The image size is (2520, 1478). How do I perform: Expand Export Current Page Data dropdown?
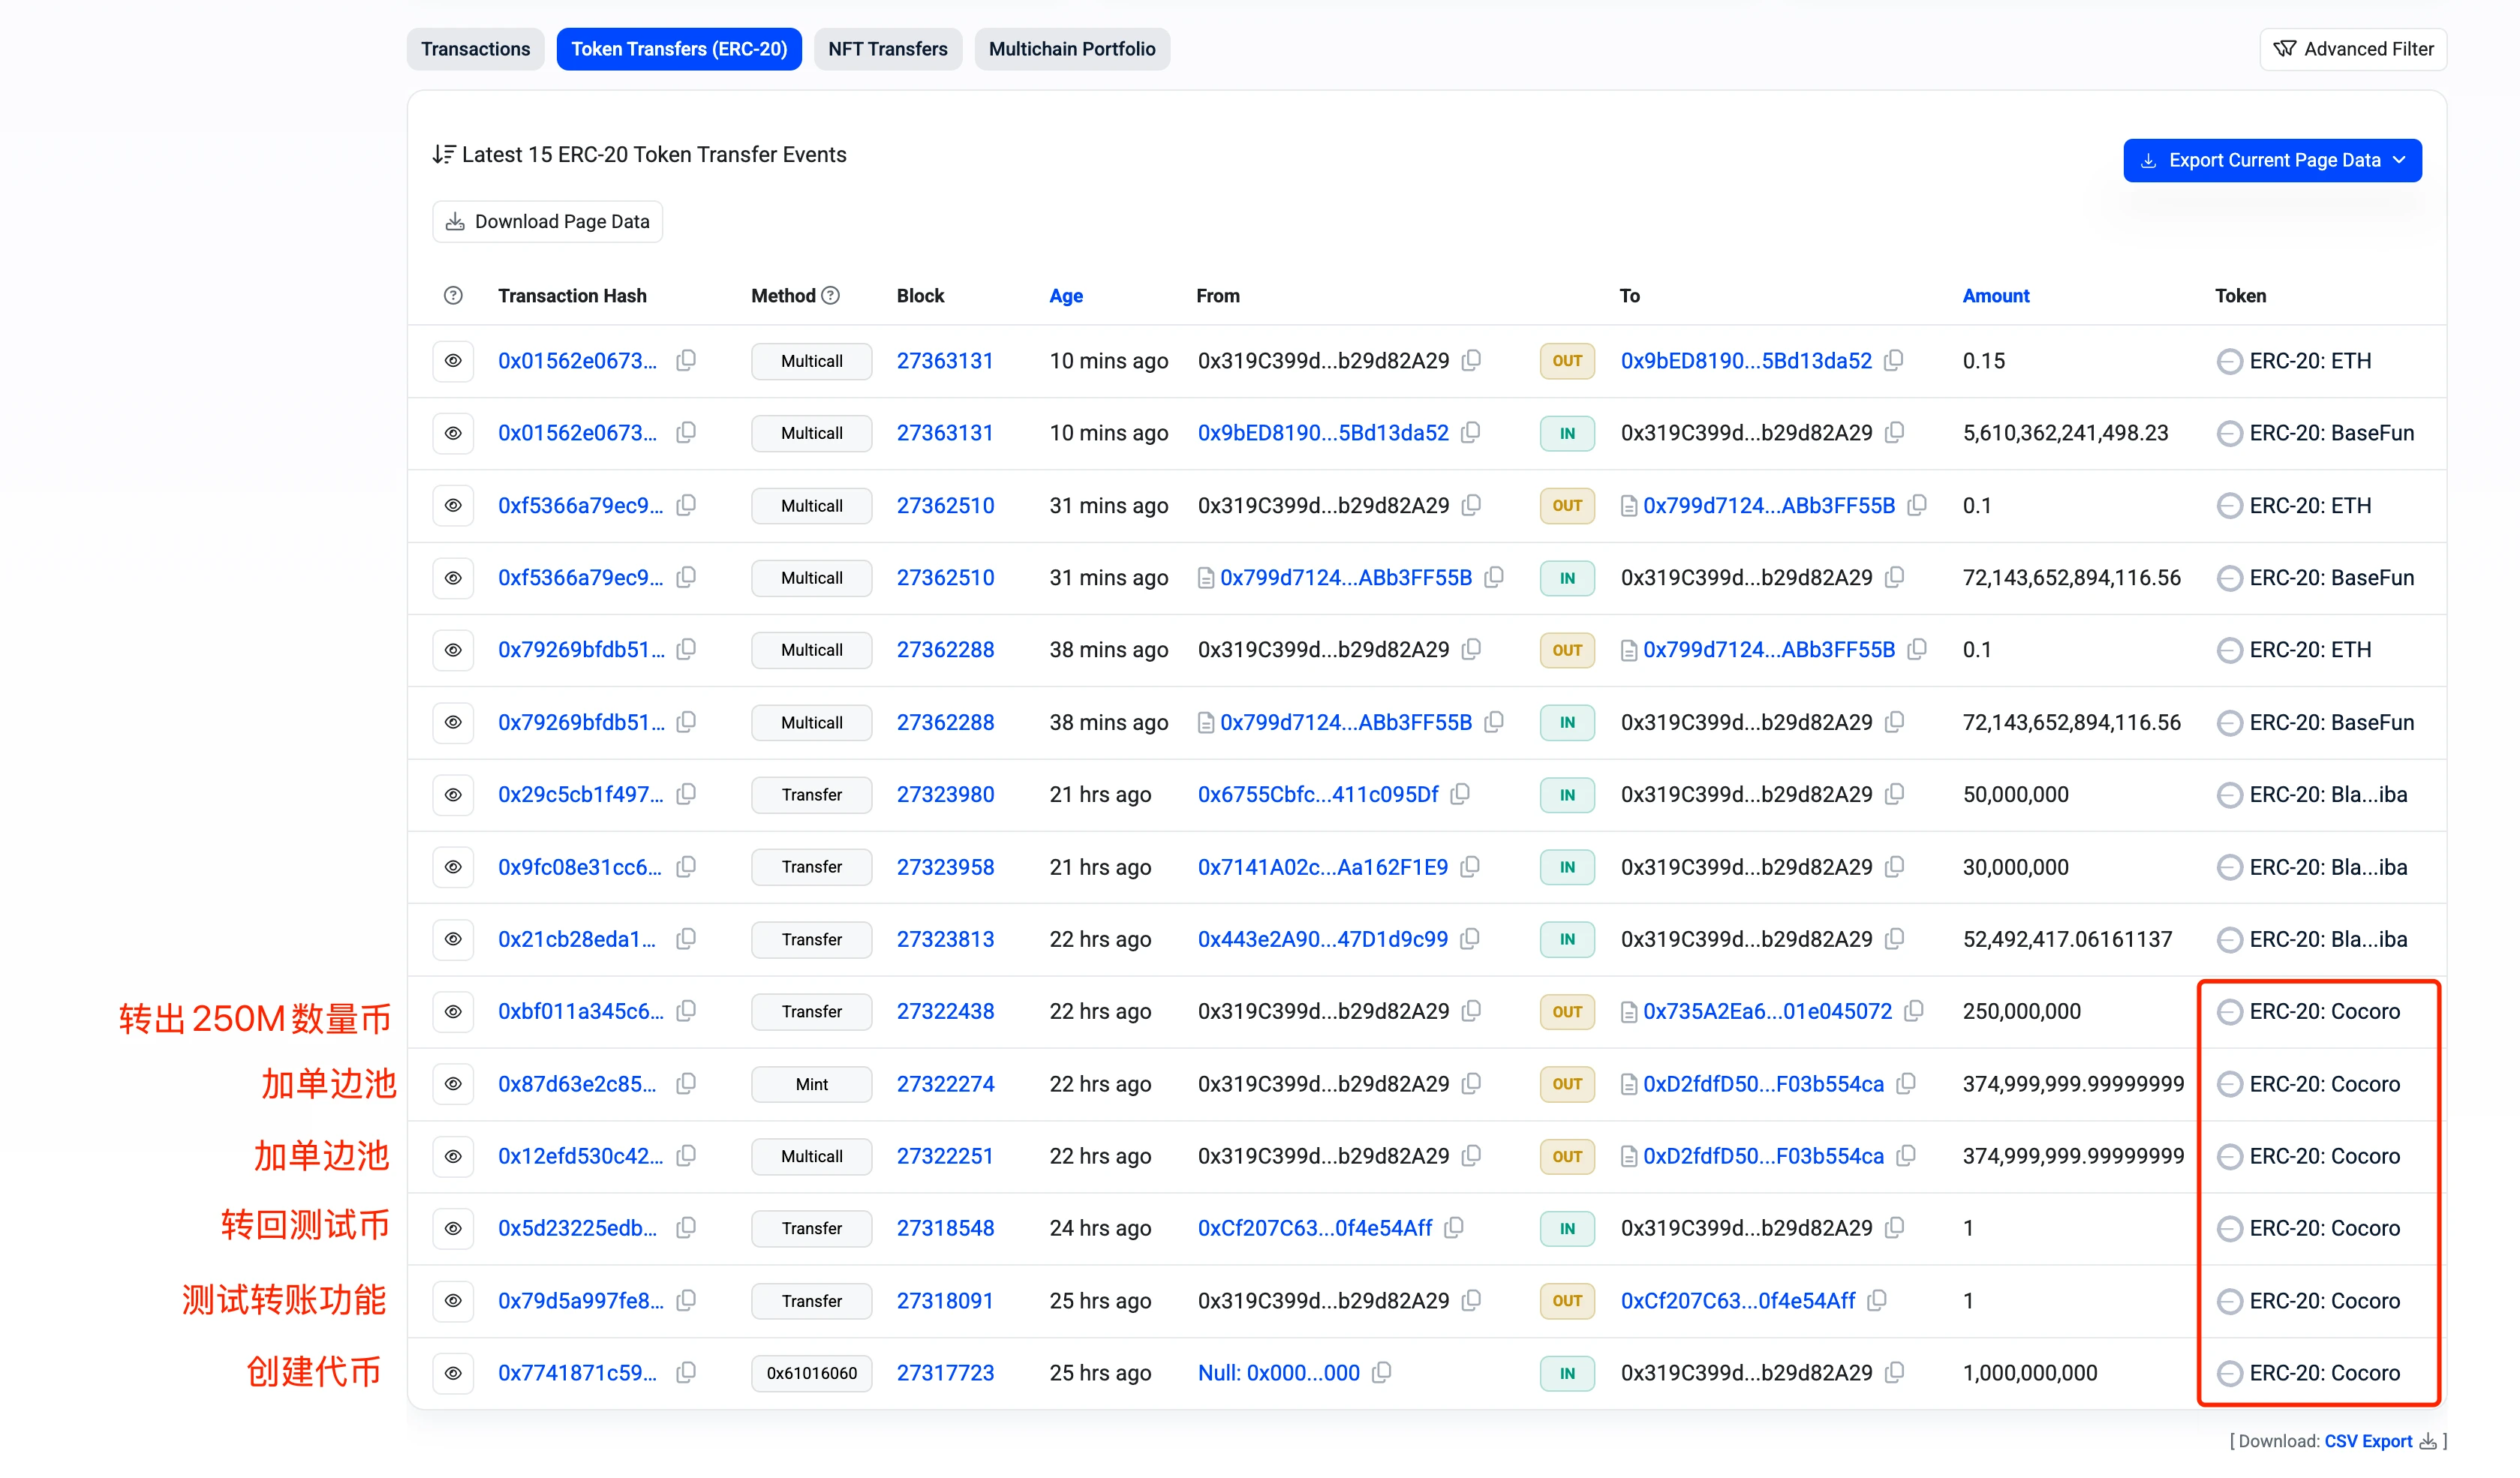click(2272, 160)
